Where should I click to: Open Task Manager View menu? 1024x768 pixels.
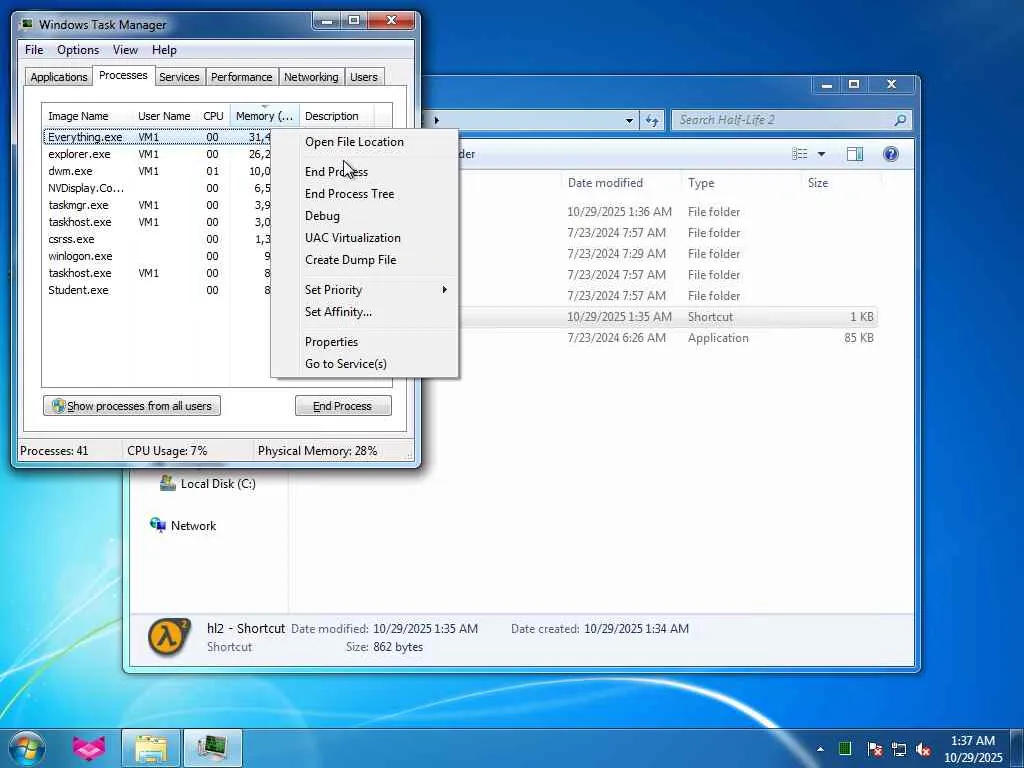point(125,50)
